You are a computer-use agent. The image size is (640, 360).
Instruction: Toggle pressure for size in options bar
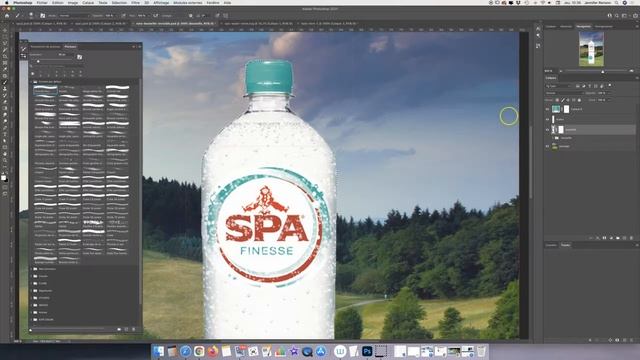217,16
